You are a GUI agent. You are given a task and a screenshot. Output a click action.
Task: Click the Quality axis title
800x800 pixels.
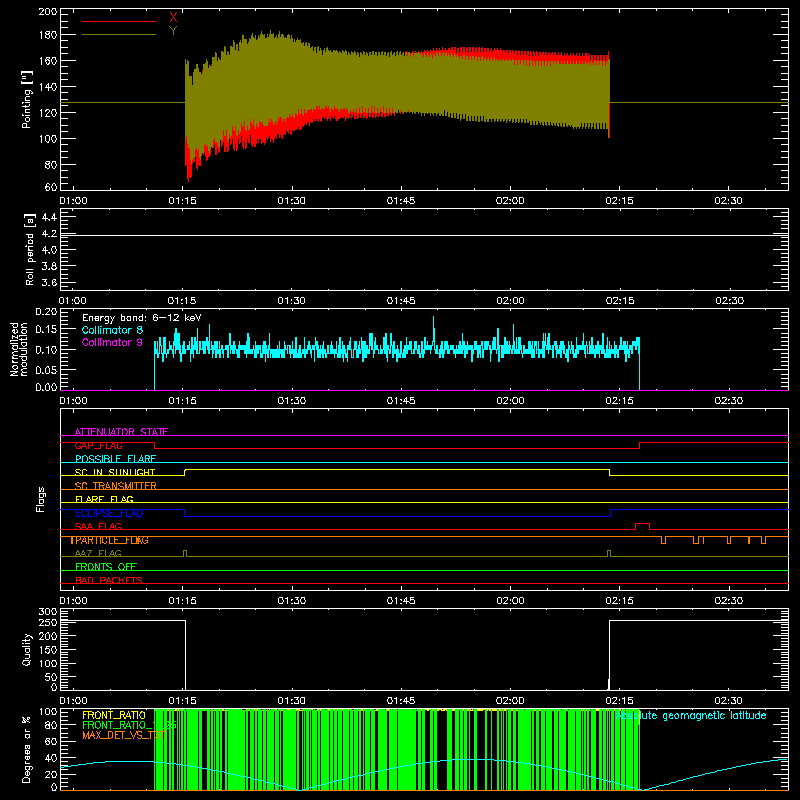pyautogui.click(x=27, y=649)
